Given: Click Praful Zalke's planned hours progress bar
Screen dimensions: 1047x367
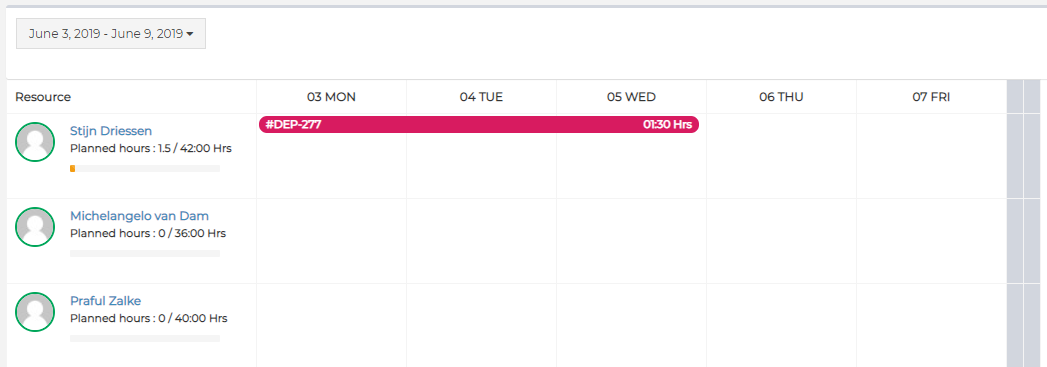Looking at the screenshot, I should tap(145, 339).
